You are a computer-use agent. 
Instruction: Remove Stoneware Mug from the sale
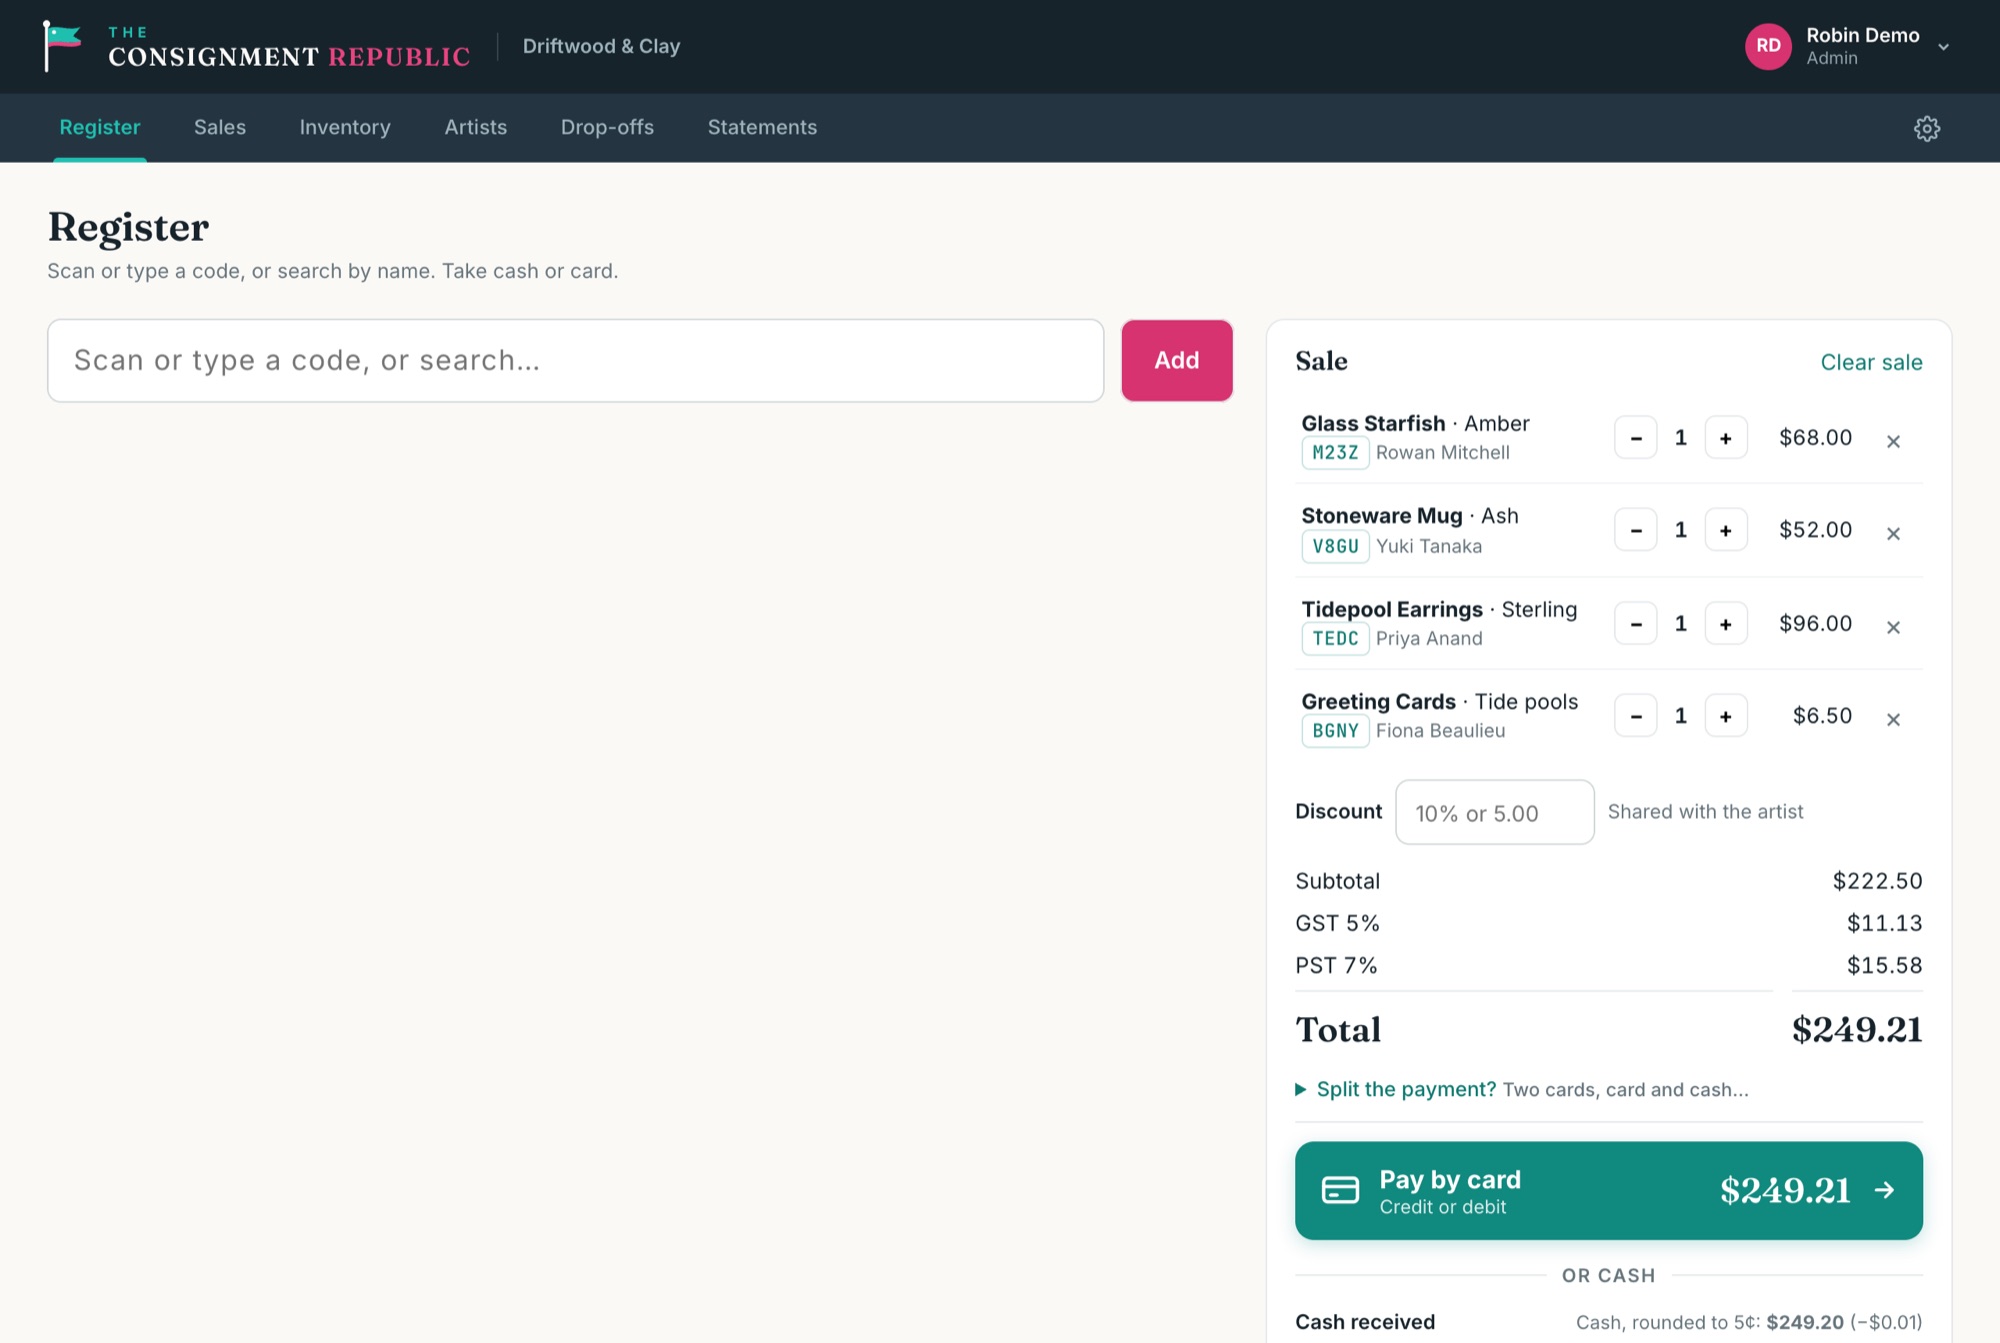tap(1893, 534)
